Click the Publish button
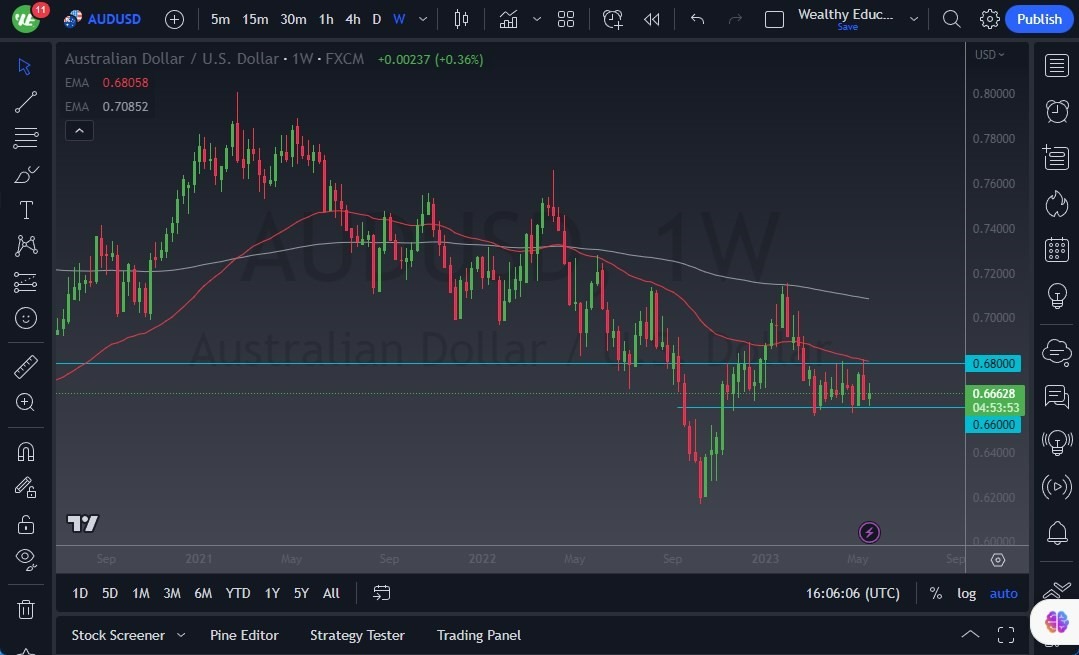This screenshot has width=1079, height=655. tap(1039, 18)
